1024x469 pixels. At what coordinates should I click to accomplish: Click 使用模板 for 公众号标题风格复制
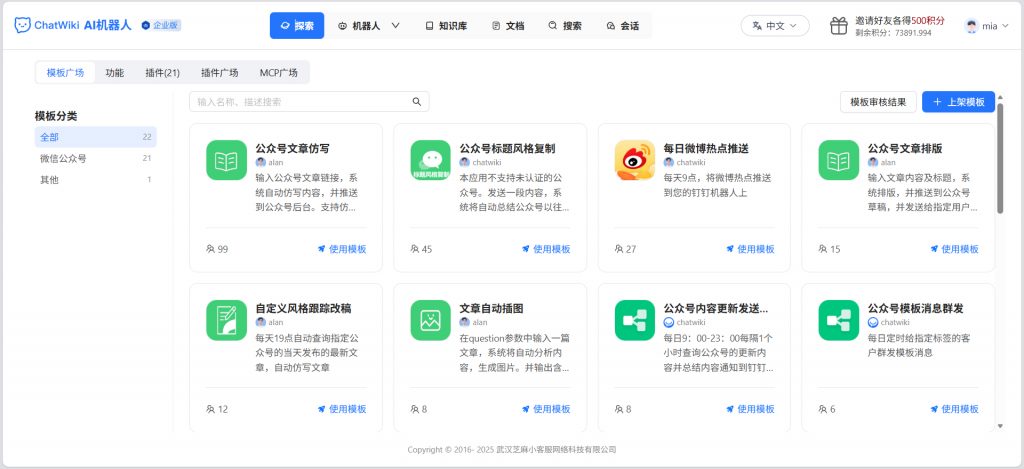(546, 249)
